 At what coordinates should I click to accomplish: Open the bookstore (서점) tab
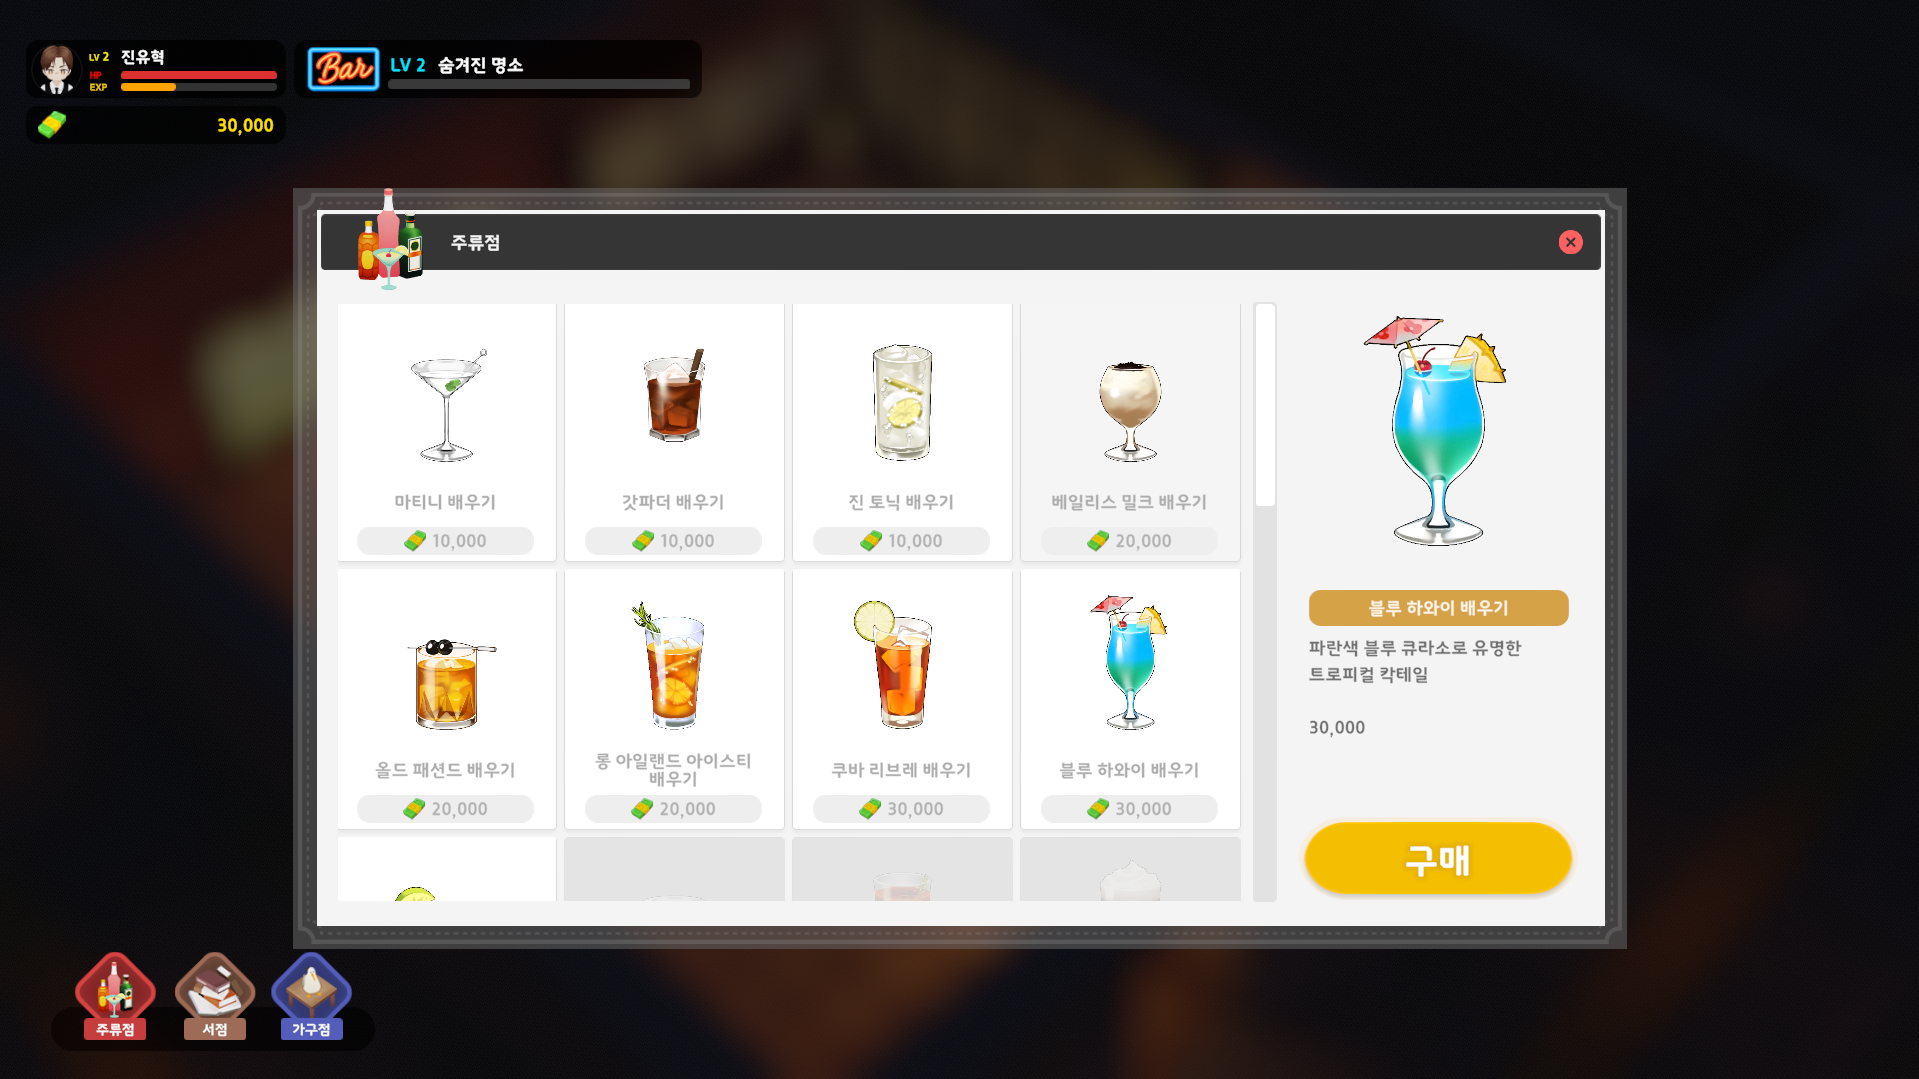click(214, 997)
